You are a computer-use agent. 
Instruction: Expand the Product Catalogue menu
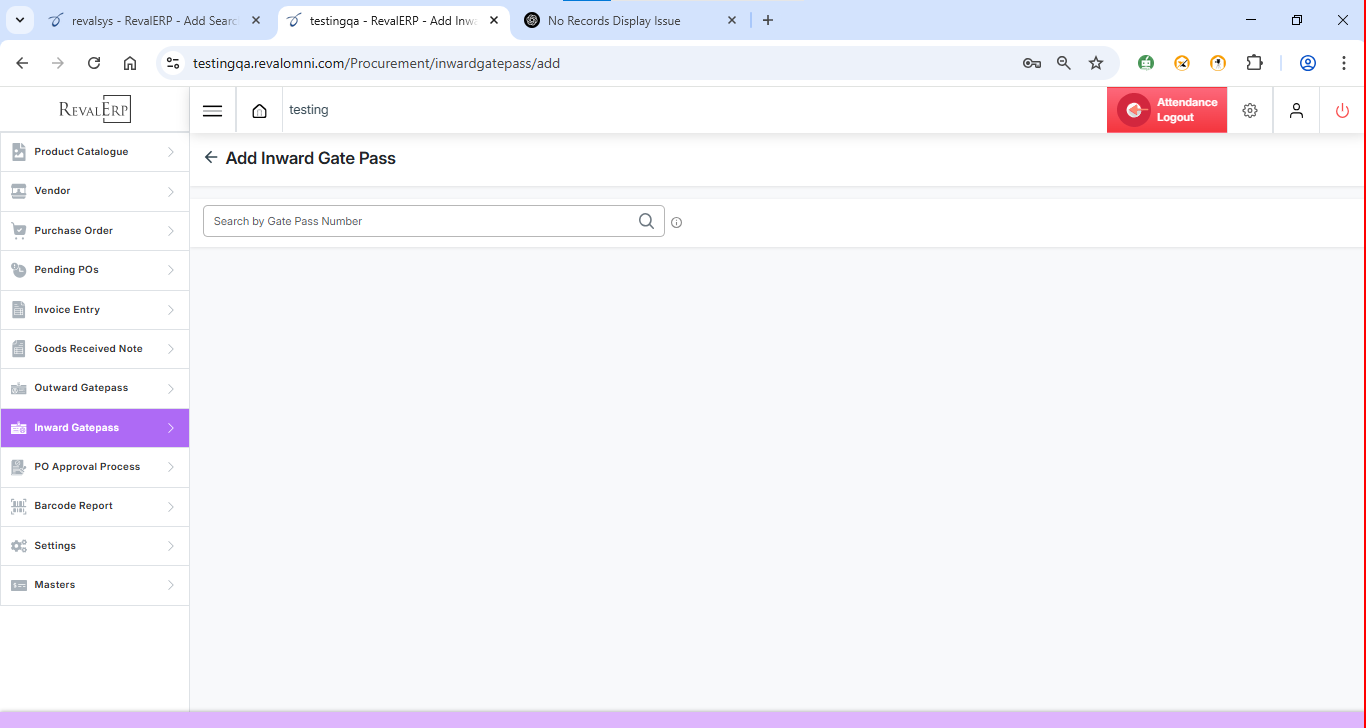coord(81,152)
